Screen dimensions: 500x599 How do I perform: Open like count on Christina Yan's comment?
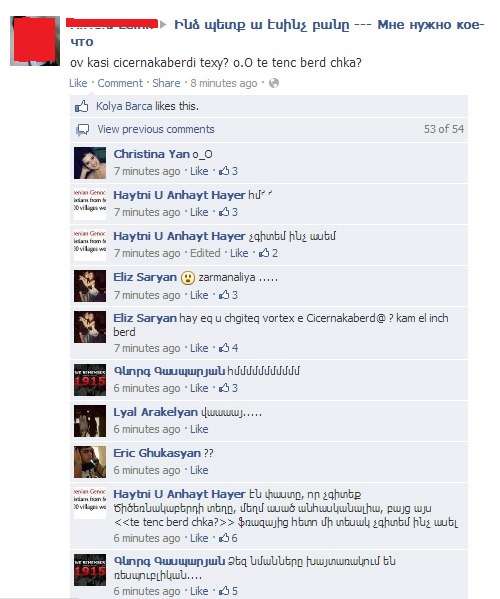click(x=228, y=171)
